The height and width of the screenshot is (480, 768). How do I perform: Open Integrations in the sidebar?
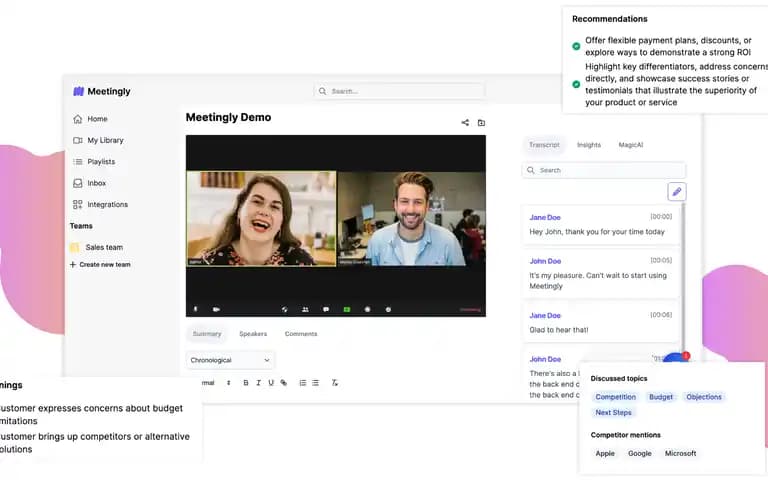coord(100,205)
